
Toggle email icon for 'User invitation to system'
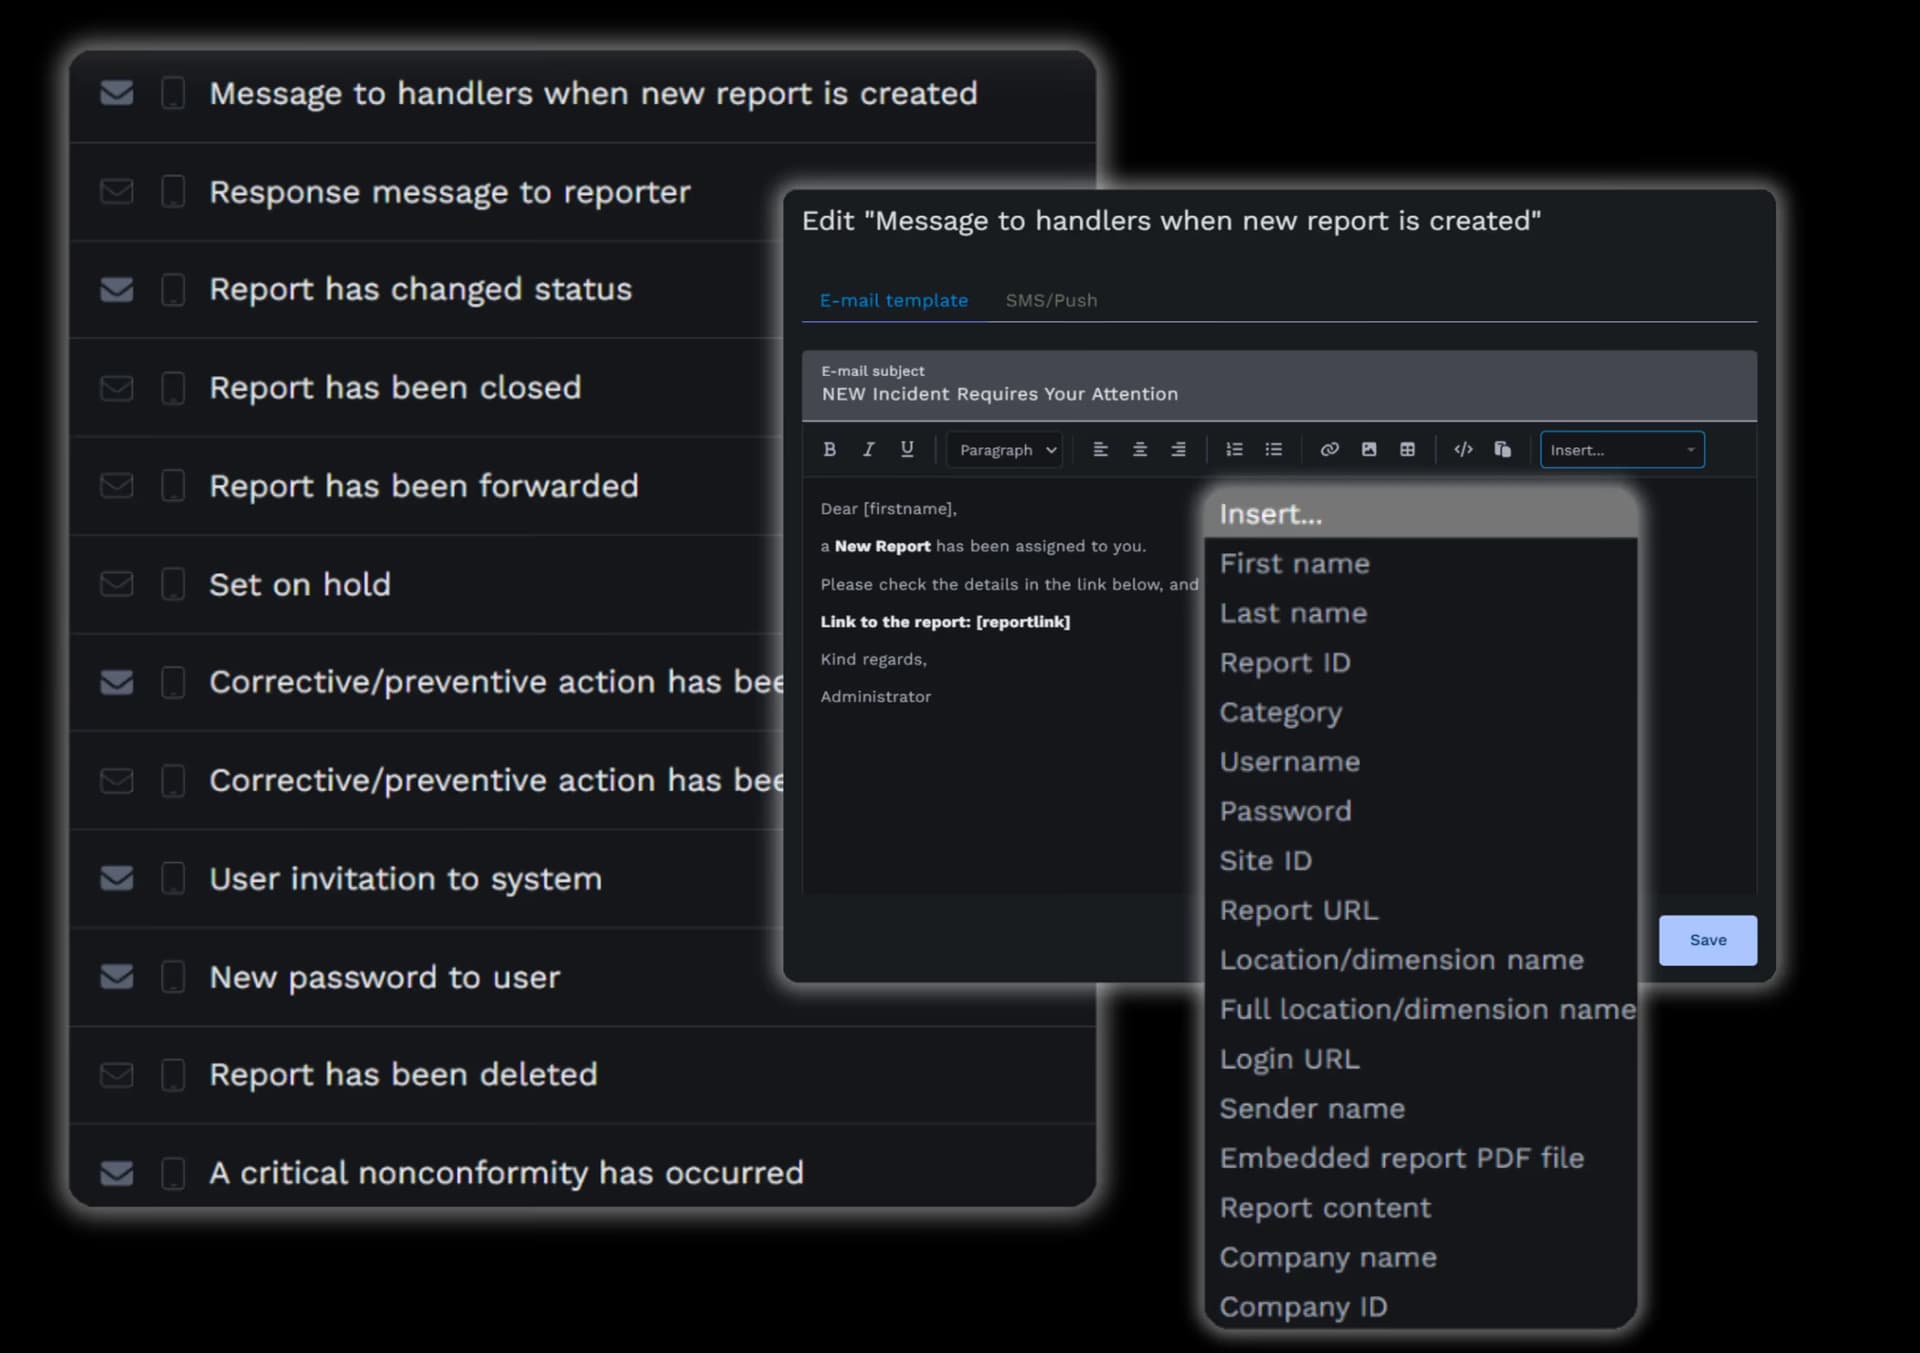117,878
